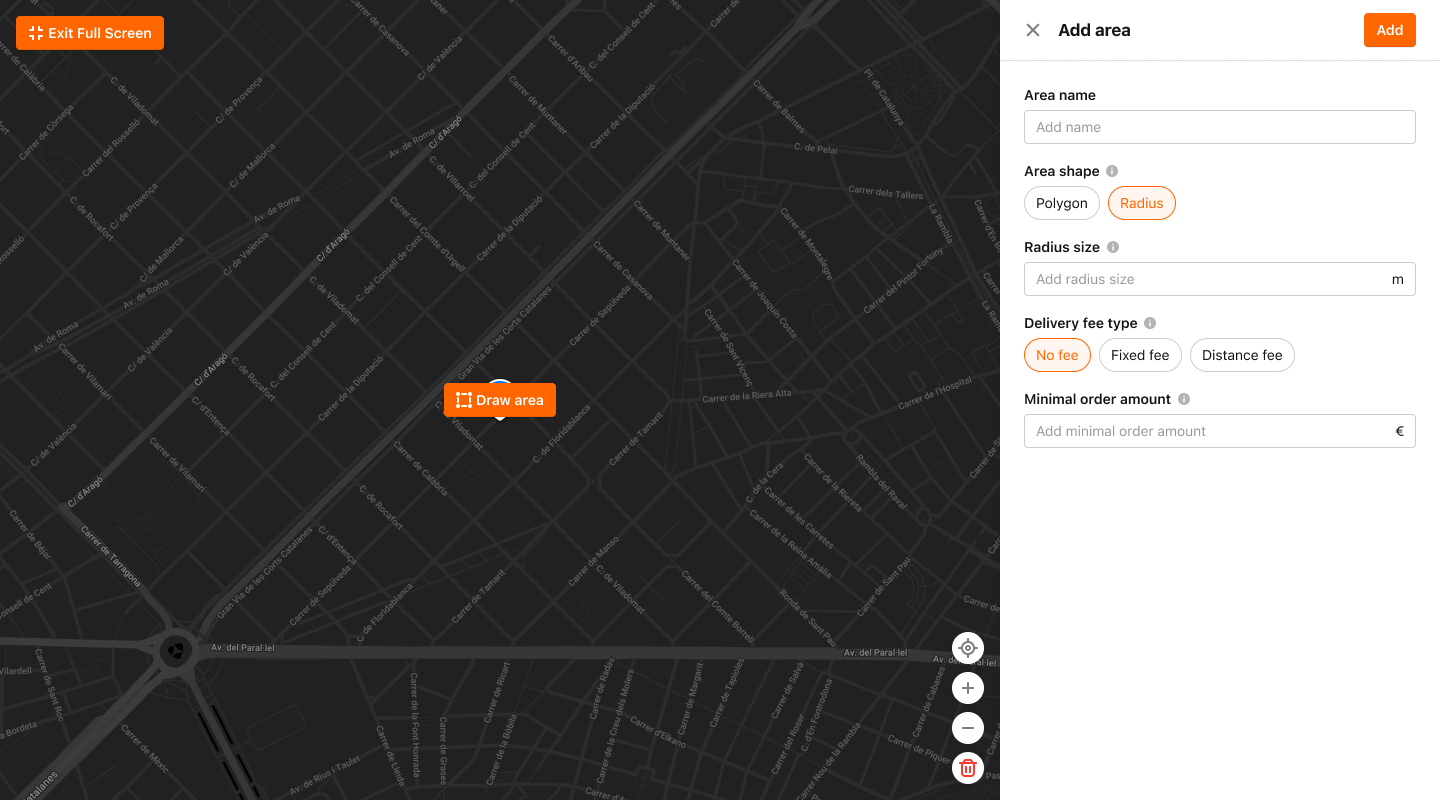Viewport: 1440px width, 800px height.
Task: Choose the No fee delivery option
Action: point(1057,355)
